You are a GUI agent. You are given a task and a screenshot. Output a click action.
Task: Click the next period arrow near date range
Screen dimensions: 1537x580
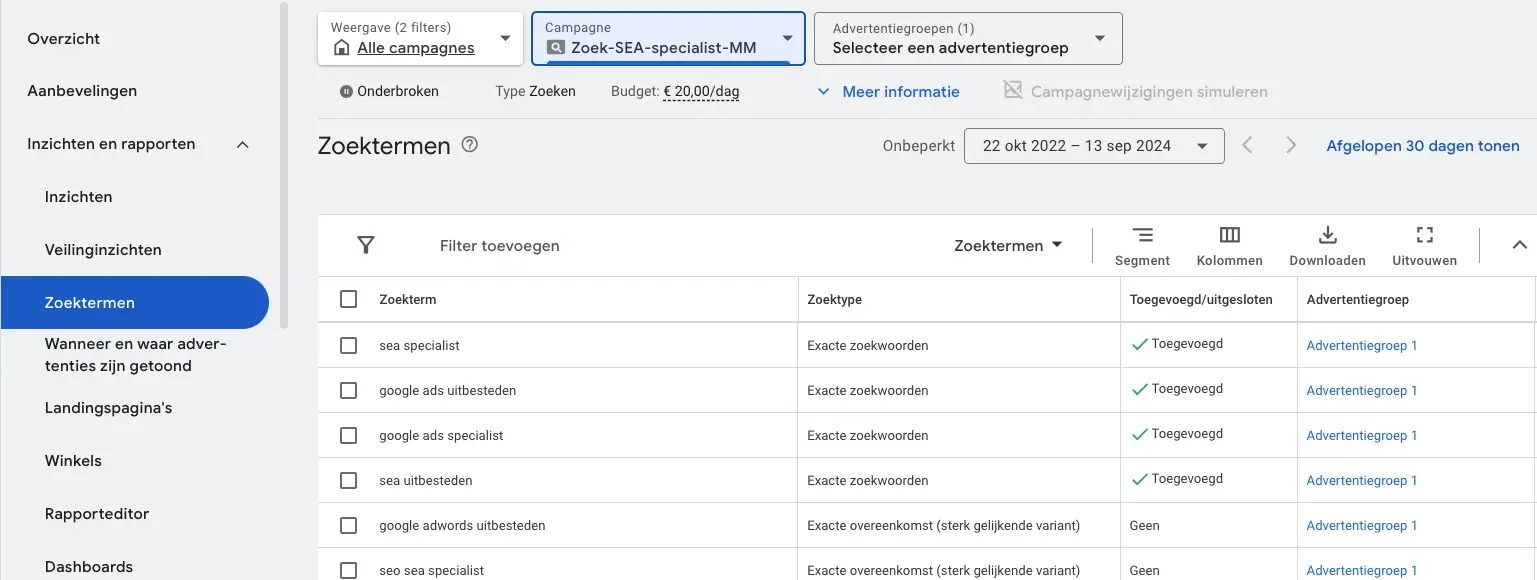coord(1290,145)
